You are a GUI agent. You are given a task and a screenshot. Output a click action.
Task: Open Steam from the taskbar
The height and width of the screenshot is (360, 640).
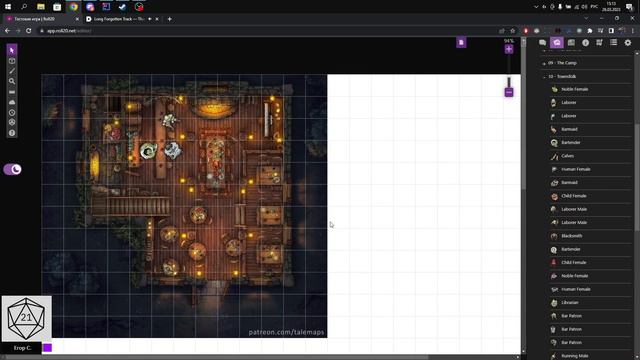click(122, 7)
